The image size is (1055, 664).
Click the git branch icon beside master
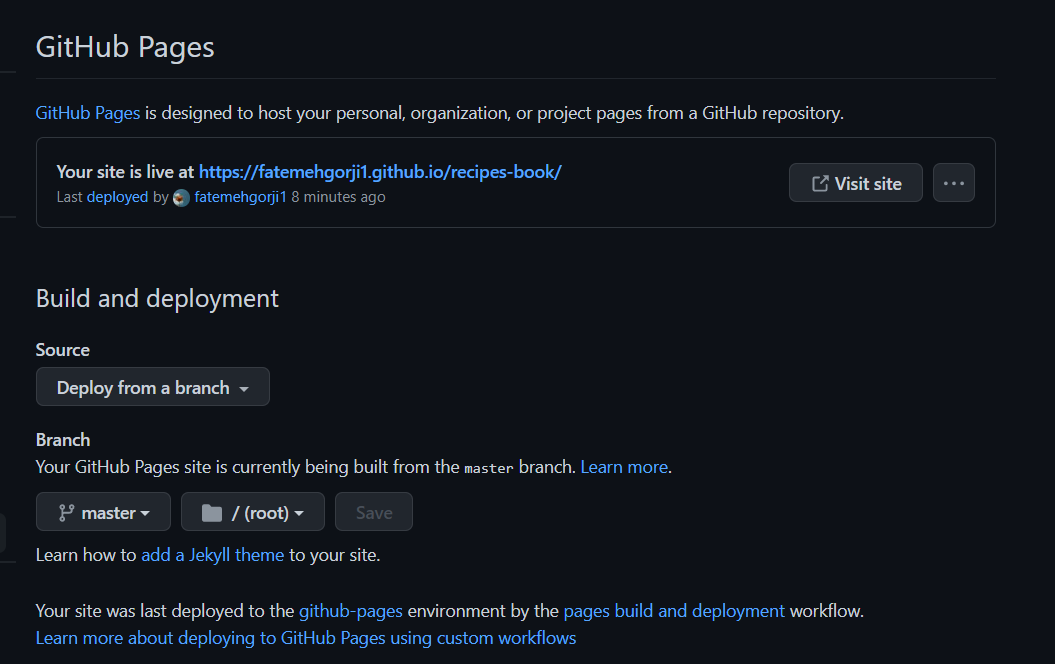(66, 512)
